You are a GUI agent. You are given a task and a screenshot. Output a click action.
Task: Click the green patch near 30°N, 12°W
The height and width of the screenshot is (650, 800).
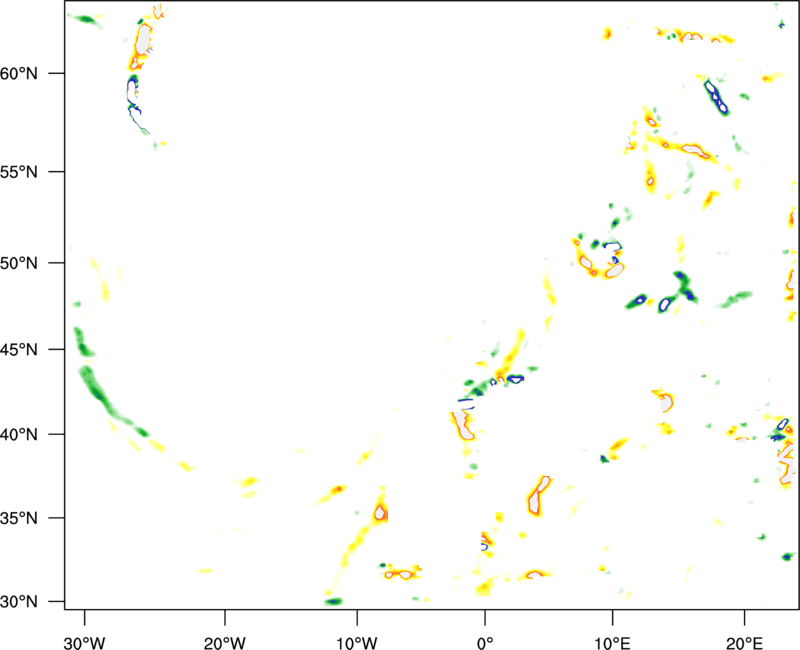click(333, 601)
